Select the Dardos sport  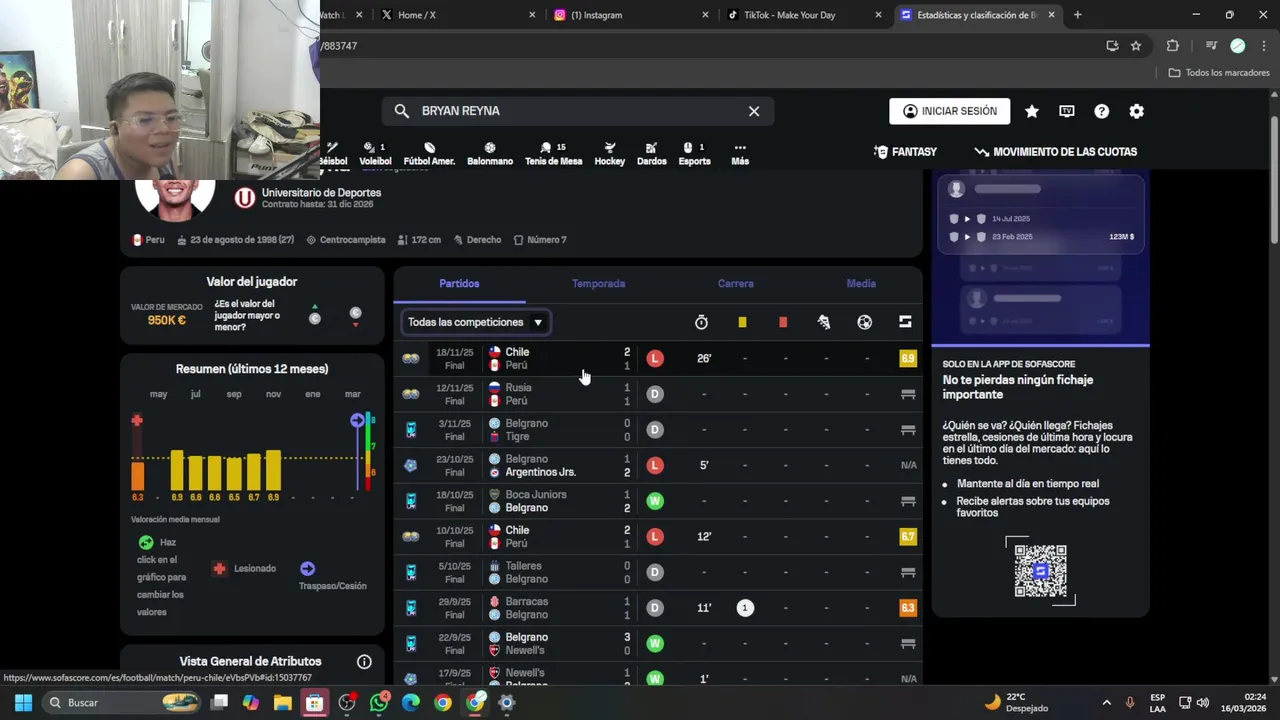[x=651, y=154]
